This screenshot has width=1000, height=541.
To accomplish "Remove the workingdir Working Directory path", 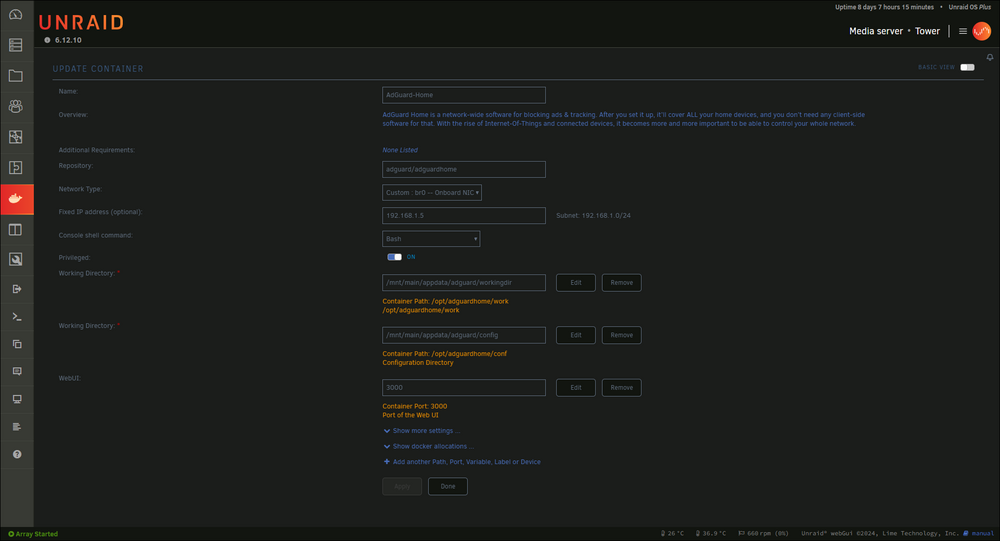I will pyautogui.click(x=622, y=283).
